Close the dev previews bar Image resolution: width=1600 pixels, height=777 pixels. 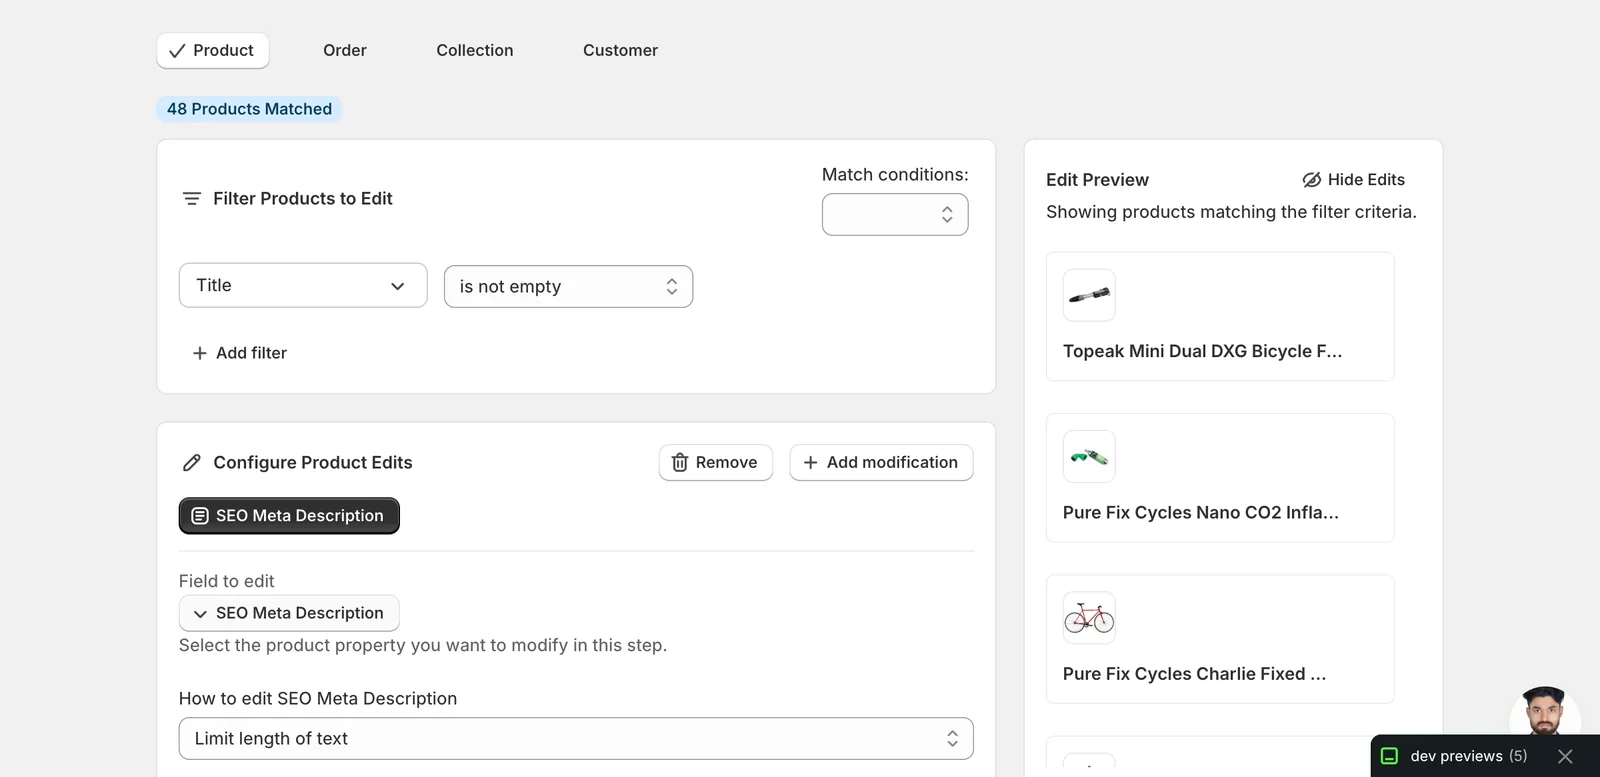point(1565,756)
